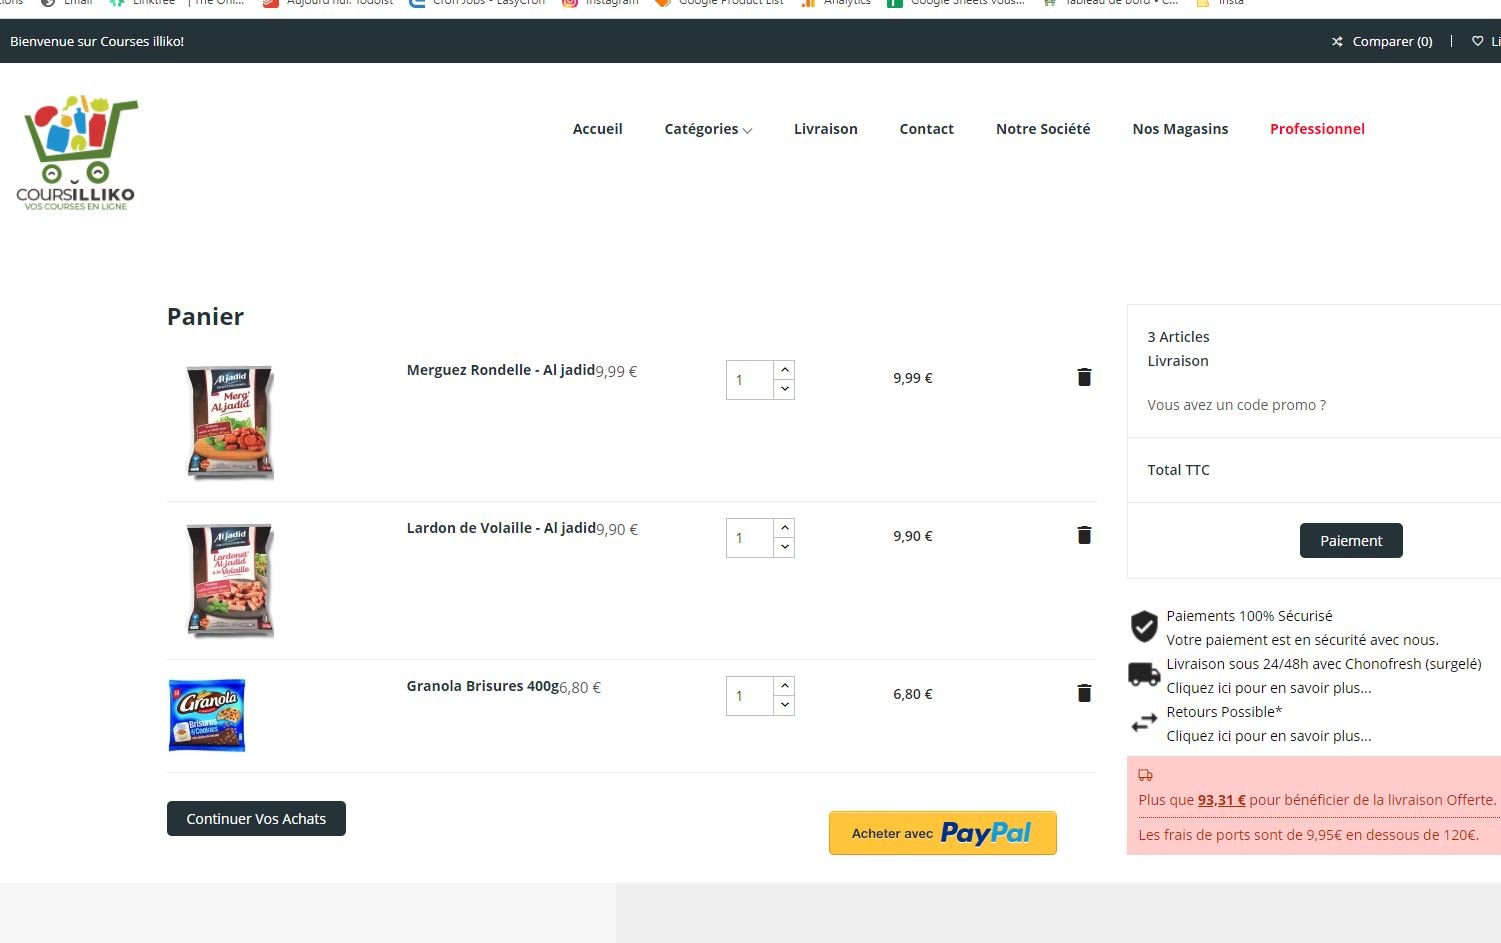Go to the Accueil page

click(x=598, y=129)
